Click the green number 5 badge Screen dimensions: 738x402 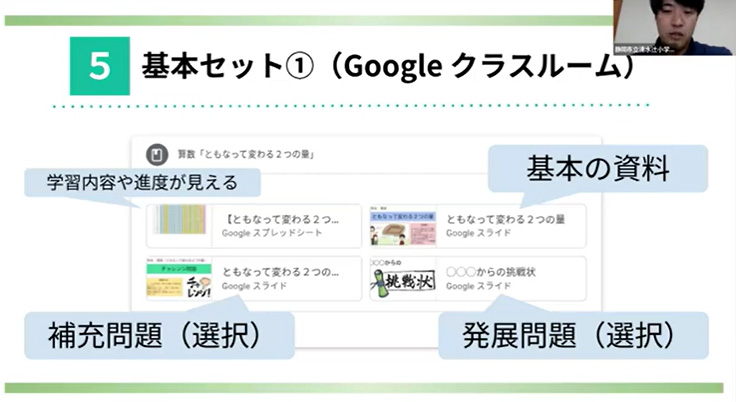click(x=99, y=66)
